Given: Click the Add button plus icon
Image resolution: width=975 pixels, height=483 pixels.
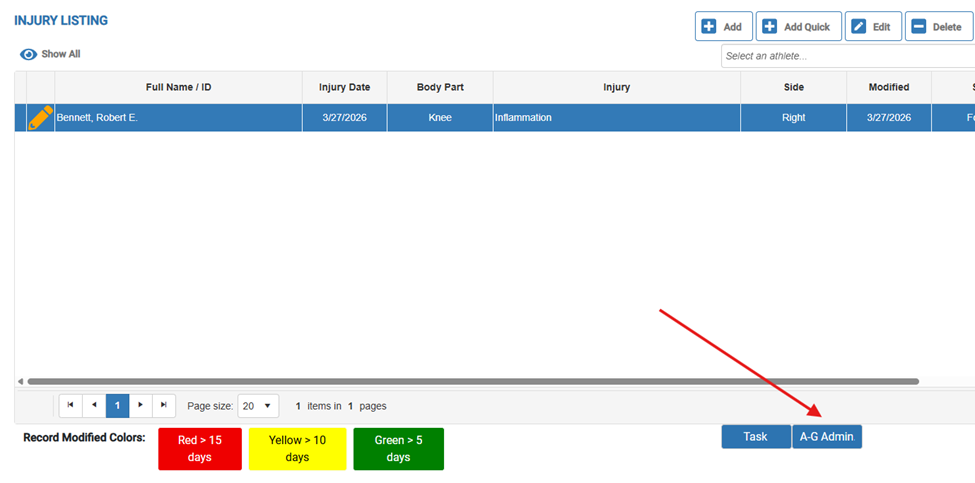Looking at the screenshot, I should click(x=709, y=27).
